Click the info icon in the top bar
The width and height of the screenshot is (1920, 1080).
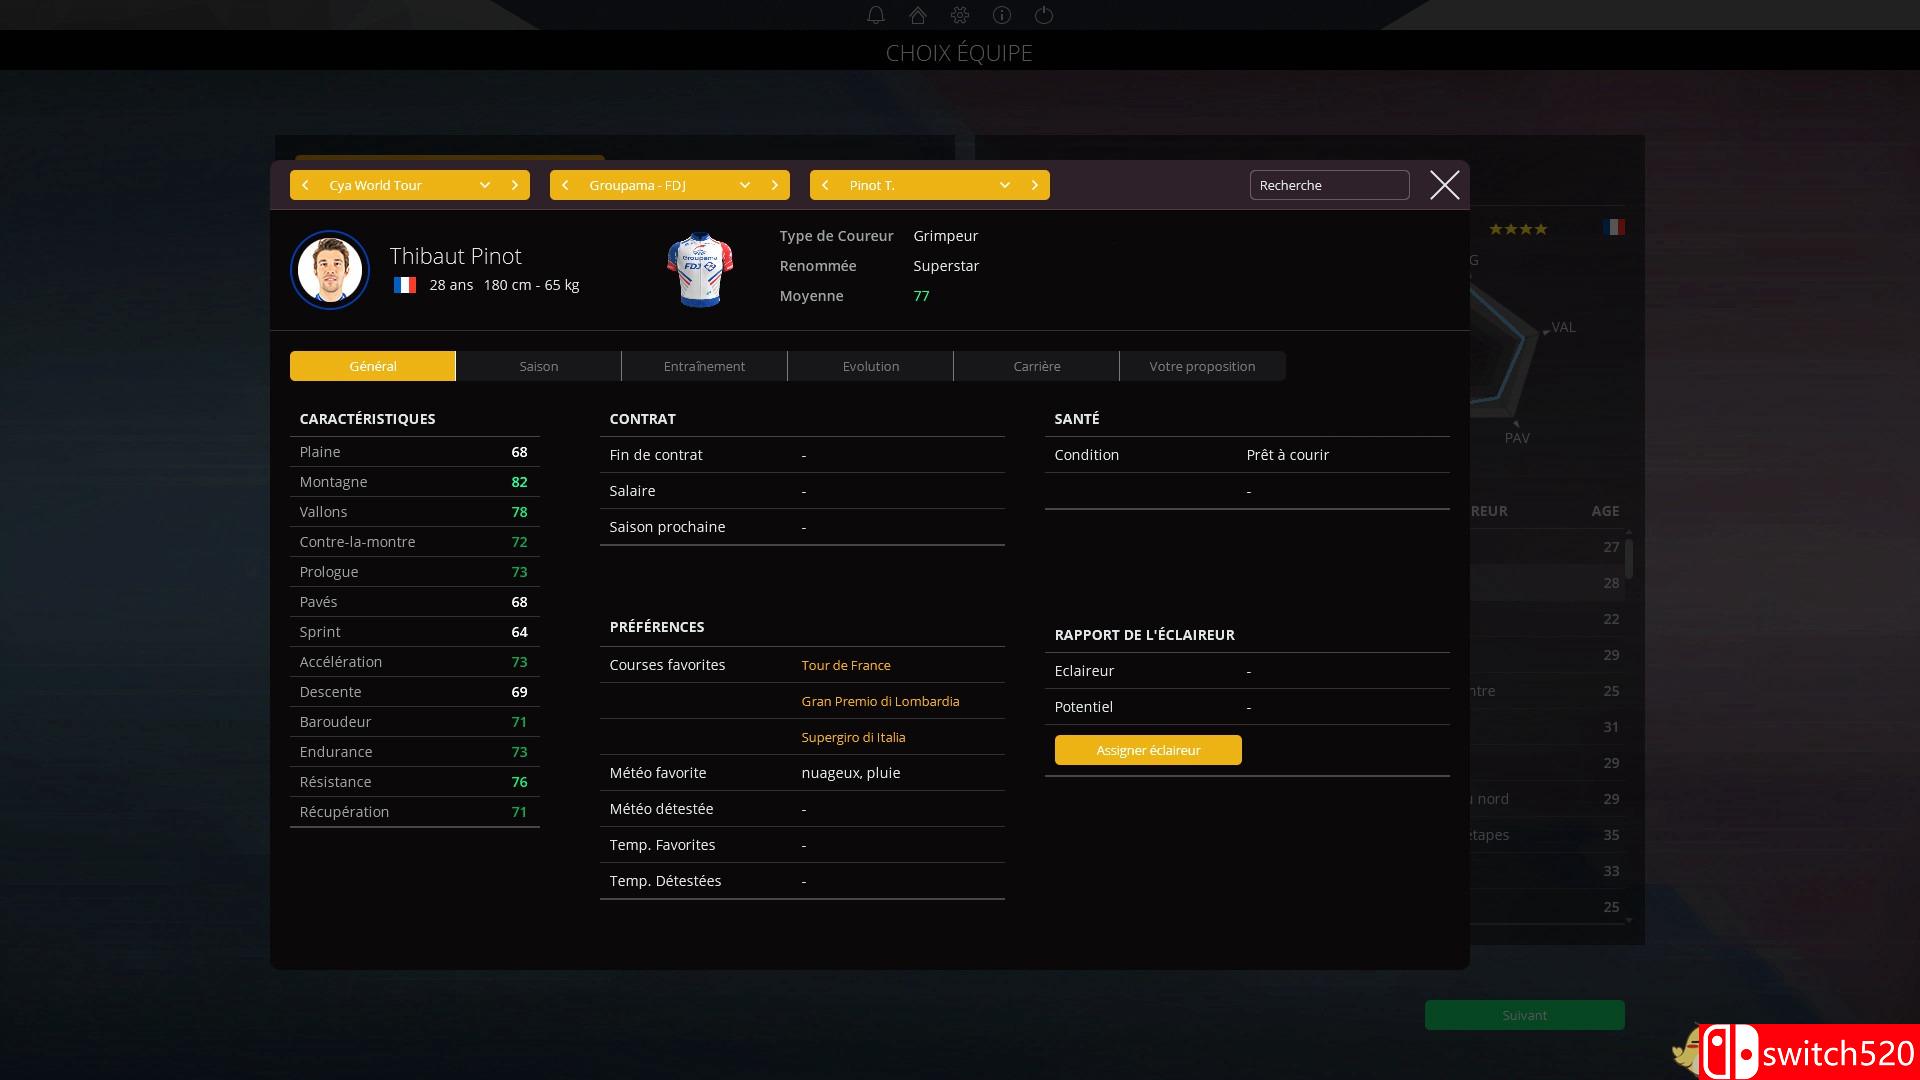1002,15
